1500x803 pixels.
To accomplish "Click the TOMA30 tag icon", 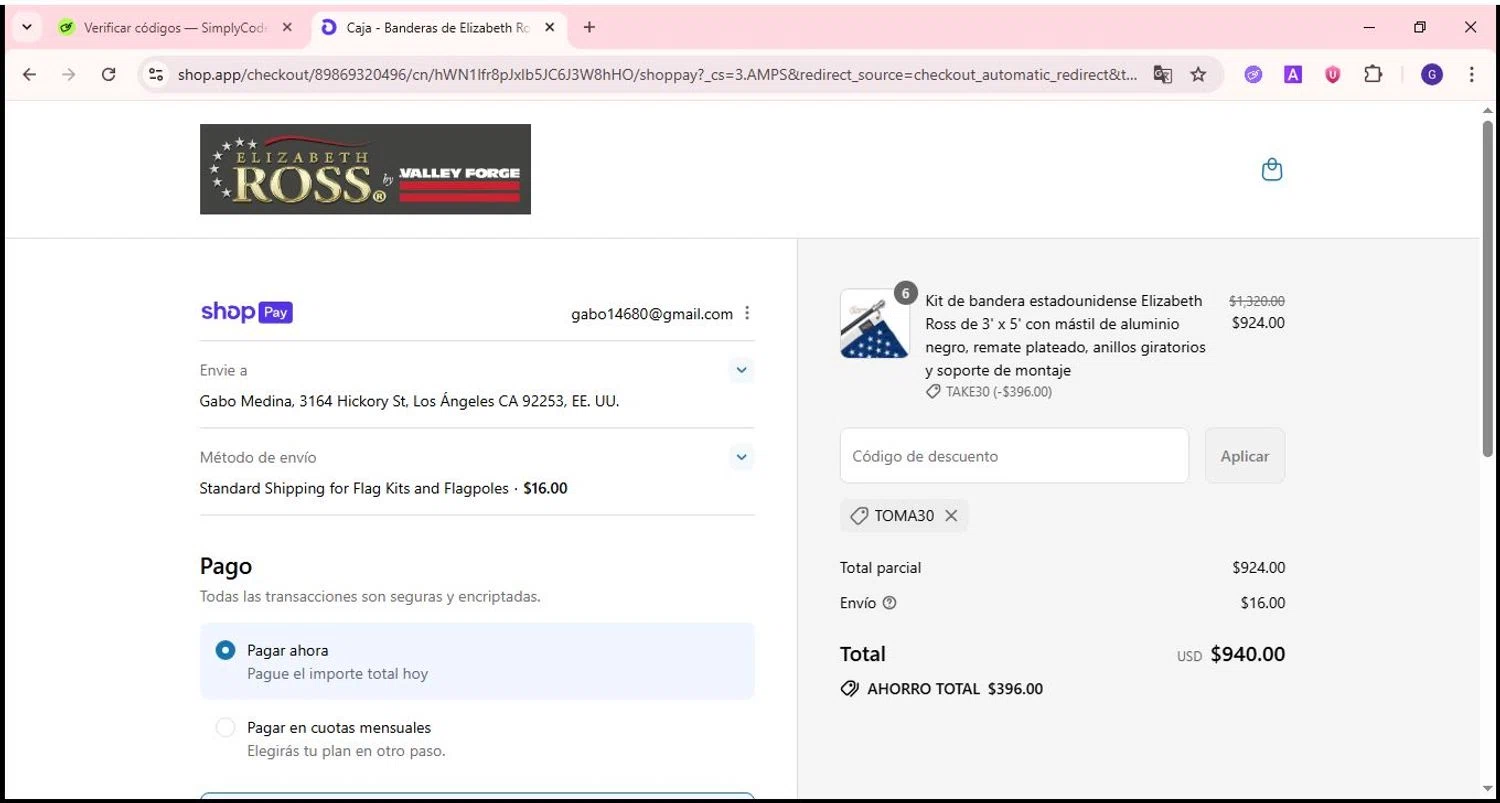I will [858, 516].
